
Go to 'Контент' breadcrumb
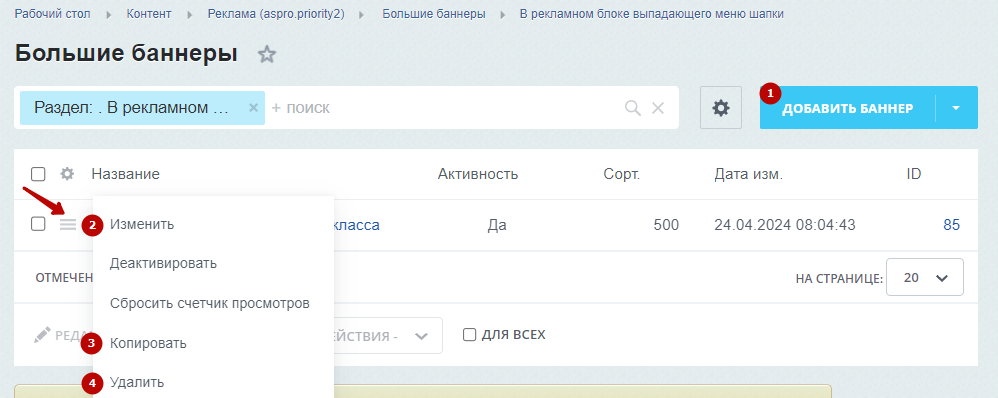pos(149,13)
